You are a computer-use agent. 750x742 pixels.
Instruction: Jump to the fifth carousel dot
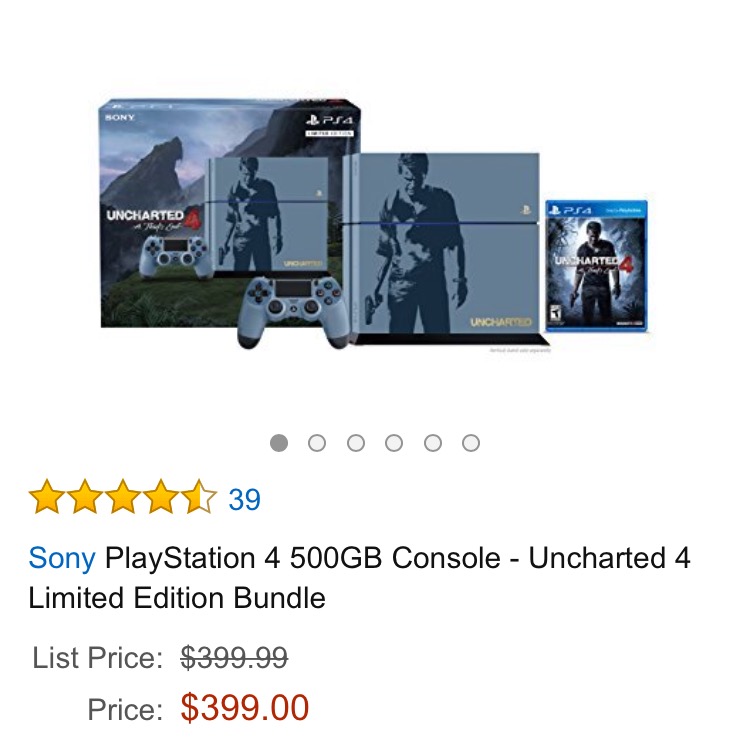tap(433, 443)
